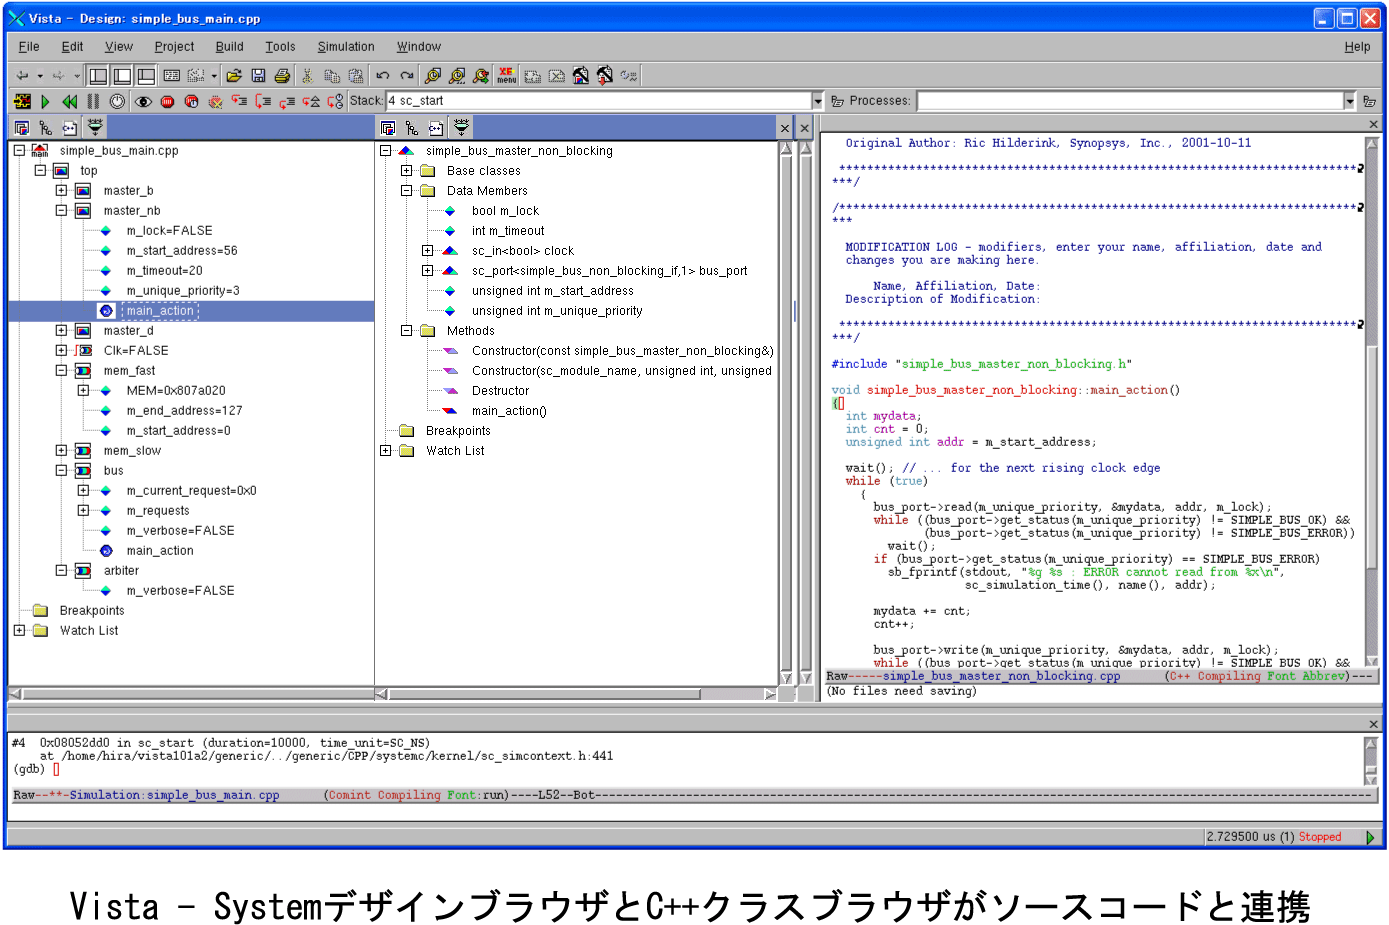Click the green status arrow at bottom right
This screenshot has width=1389, height=925.
click(x=1370, y=837)
